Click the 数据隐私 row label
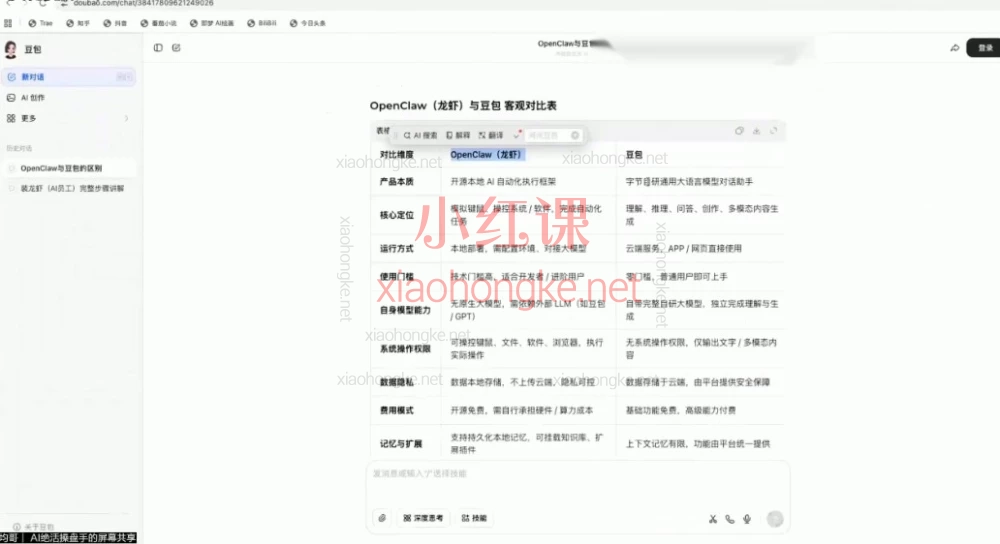 coord(397,382)
